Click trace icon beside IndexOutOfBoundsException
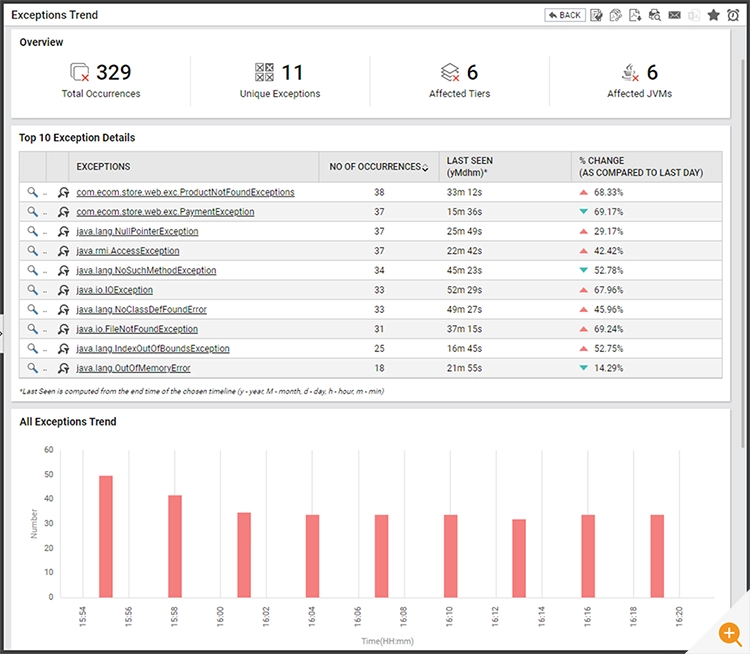Image resolution: width=750 pixels, height=654 pixels. [x=64, y=349]
